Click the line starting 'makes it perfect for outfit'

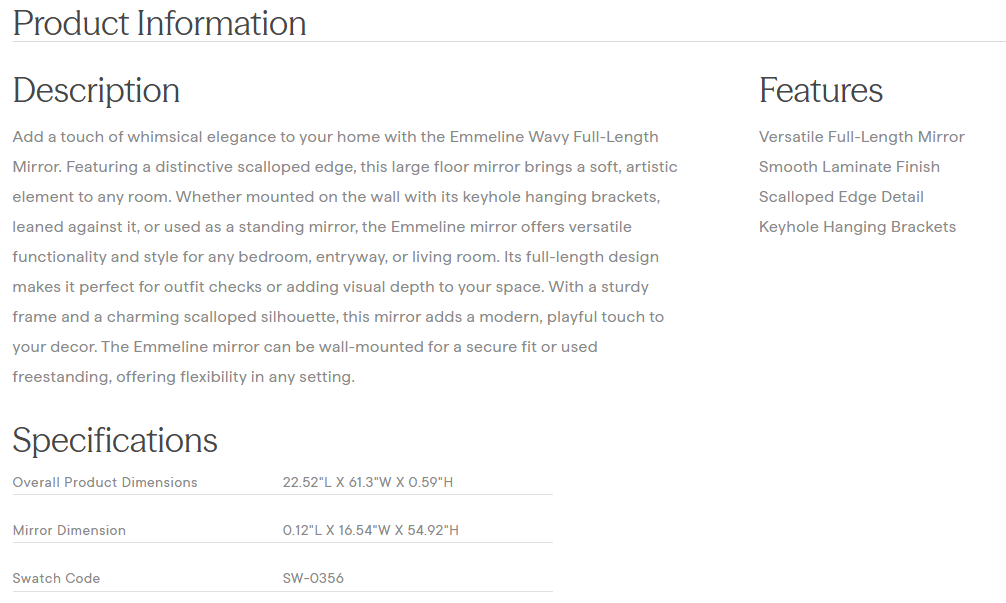pyautogui.click(x=330, y=287)
